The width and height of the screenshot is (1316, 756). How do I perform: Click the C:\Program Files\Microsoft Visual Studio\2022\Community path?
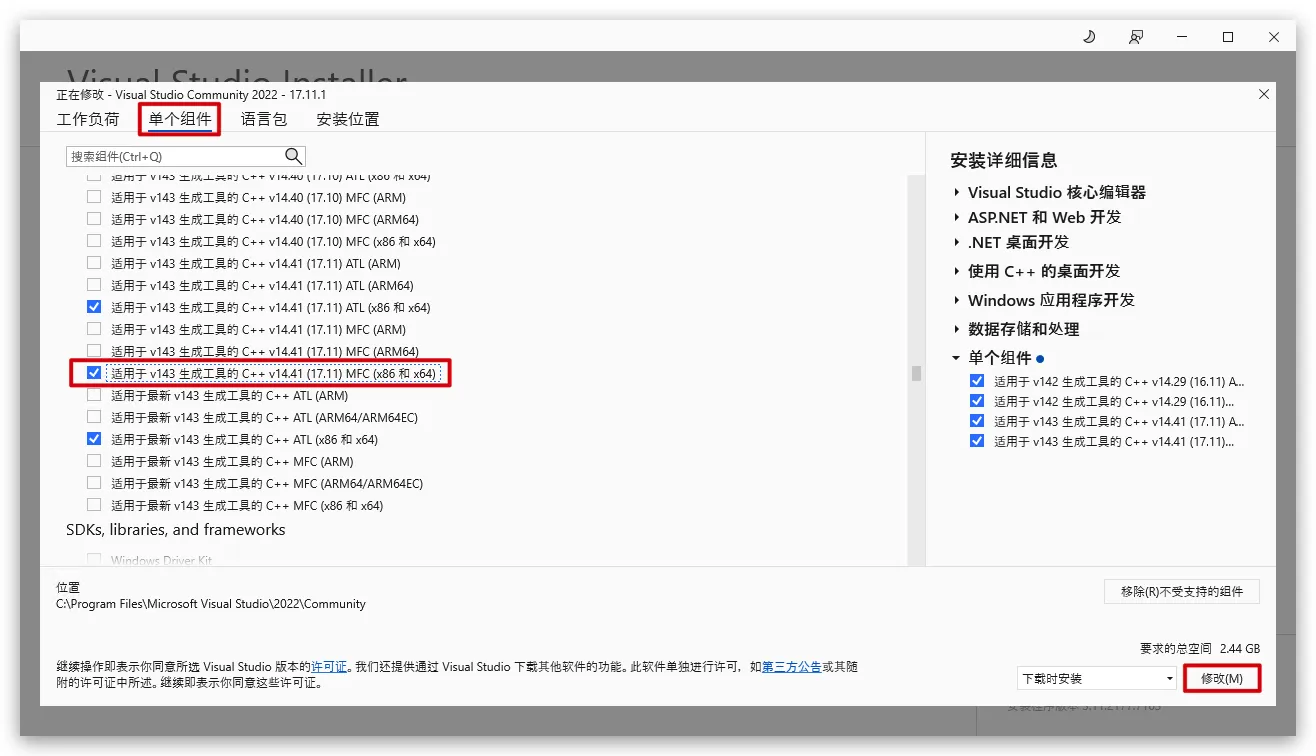(x=211, y=604)
